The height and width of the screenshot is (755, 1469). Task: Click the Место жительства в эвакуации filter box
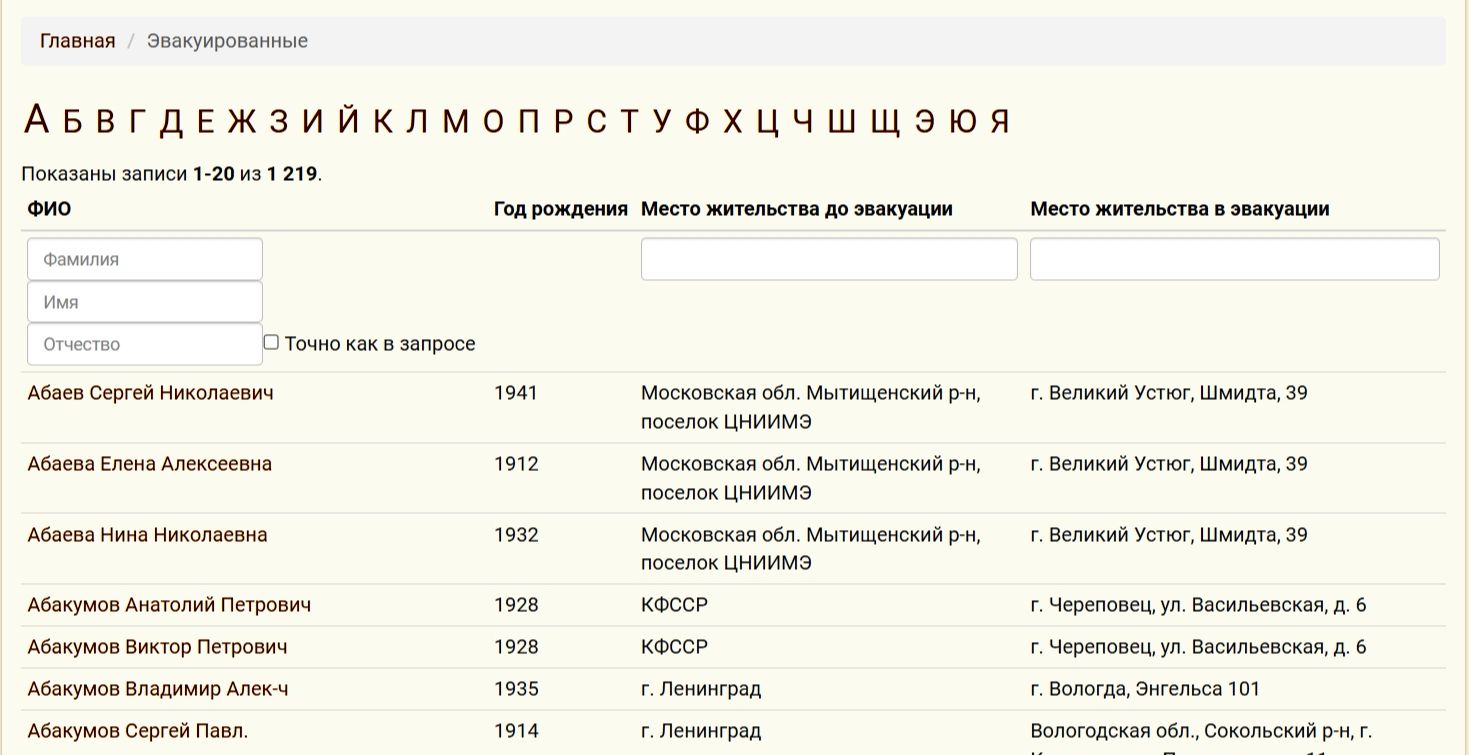pyautogui.click(x=1234, y=259)
